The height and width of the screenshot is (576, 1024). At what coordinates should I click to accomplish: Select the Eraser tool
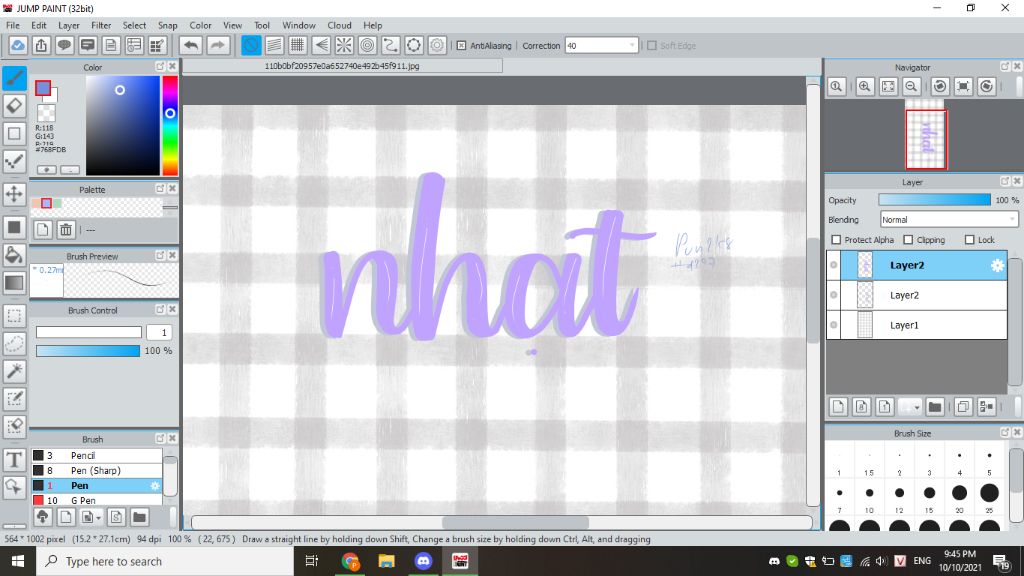[14, 106]
